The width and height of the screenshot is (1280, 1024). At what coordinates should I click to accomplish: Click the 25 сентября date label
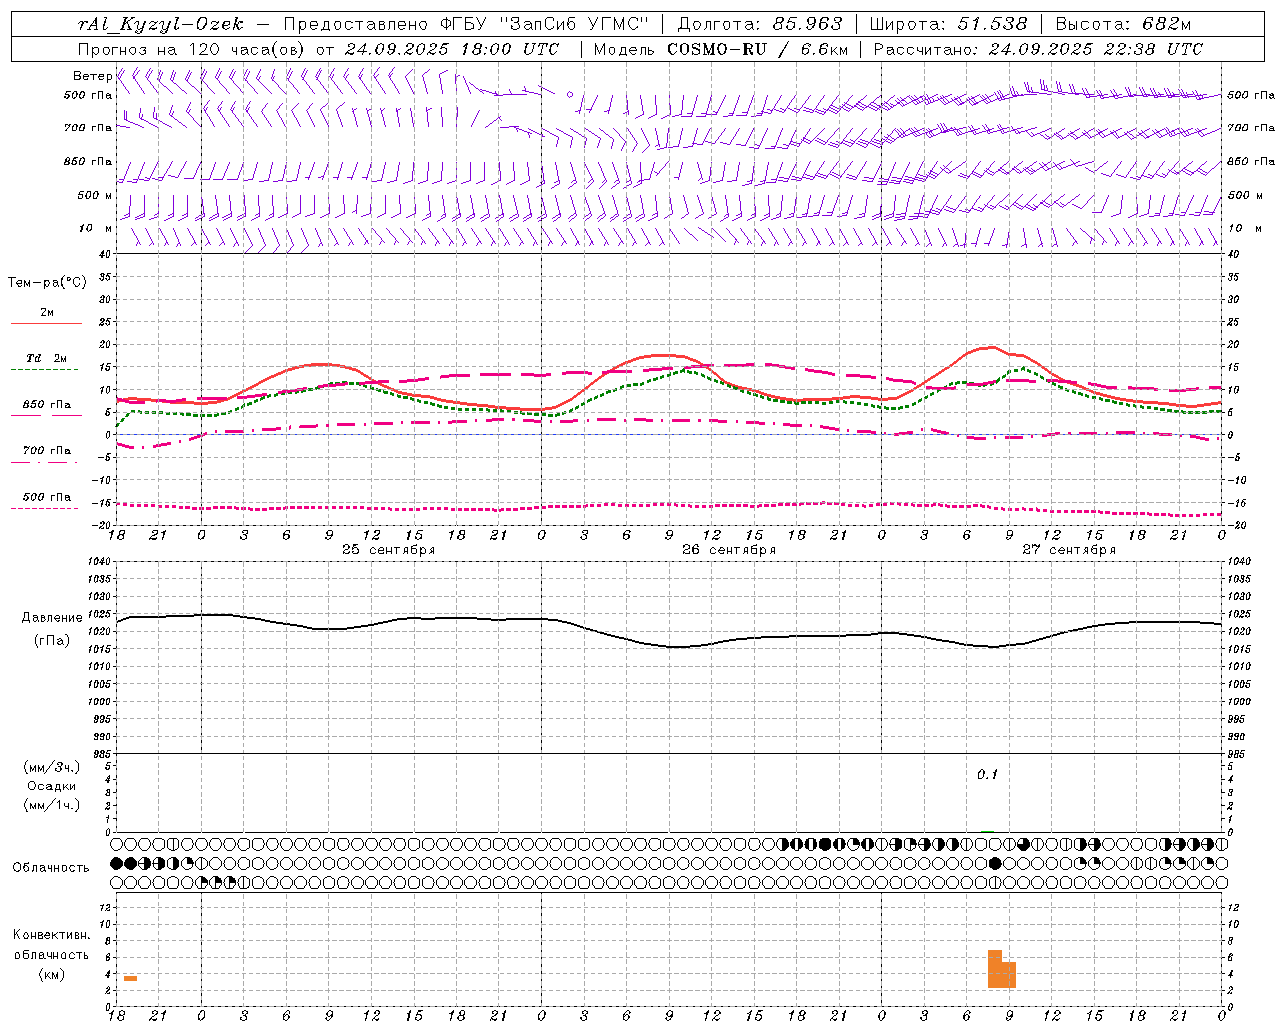tap(388, 549)
